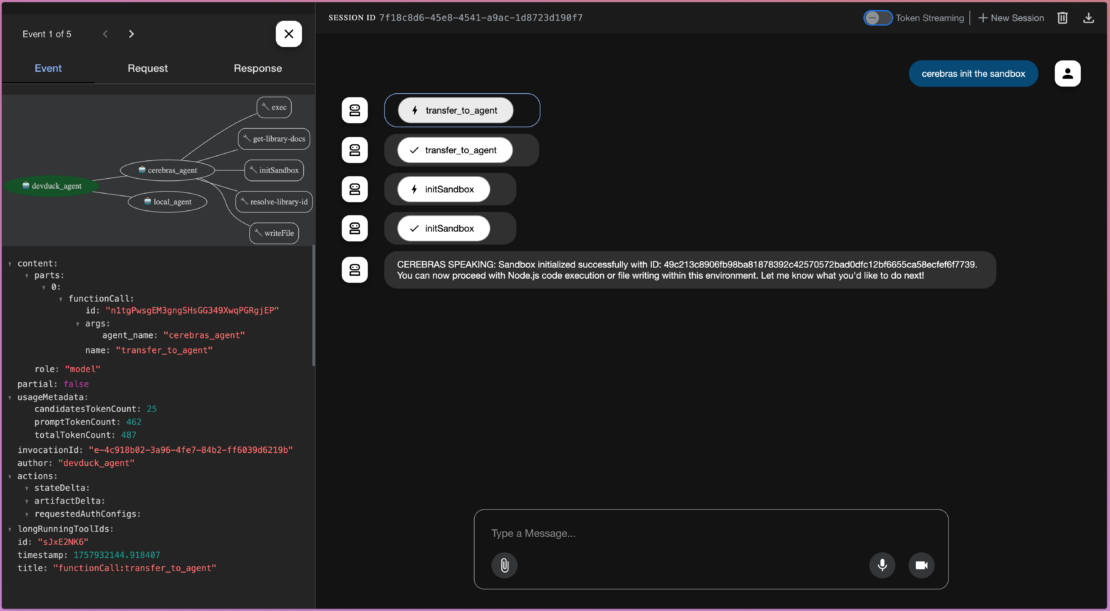This screenshot has height=611, width=1110.
Task: Start a New Session
Action: click(x=1010, y=17)
